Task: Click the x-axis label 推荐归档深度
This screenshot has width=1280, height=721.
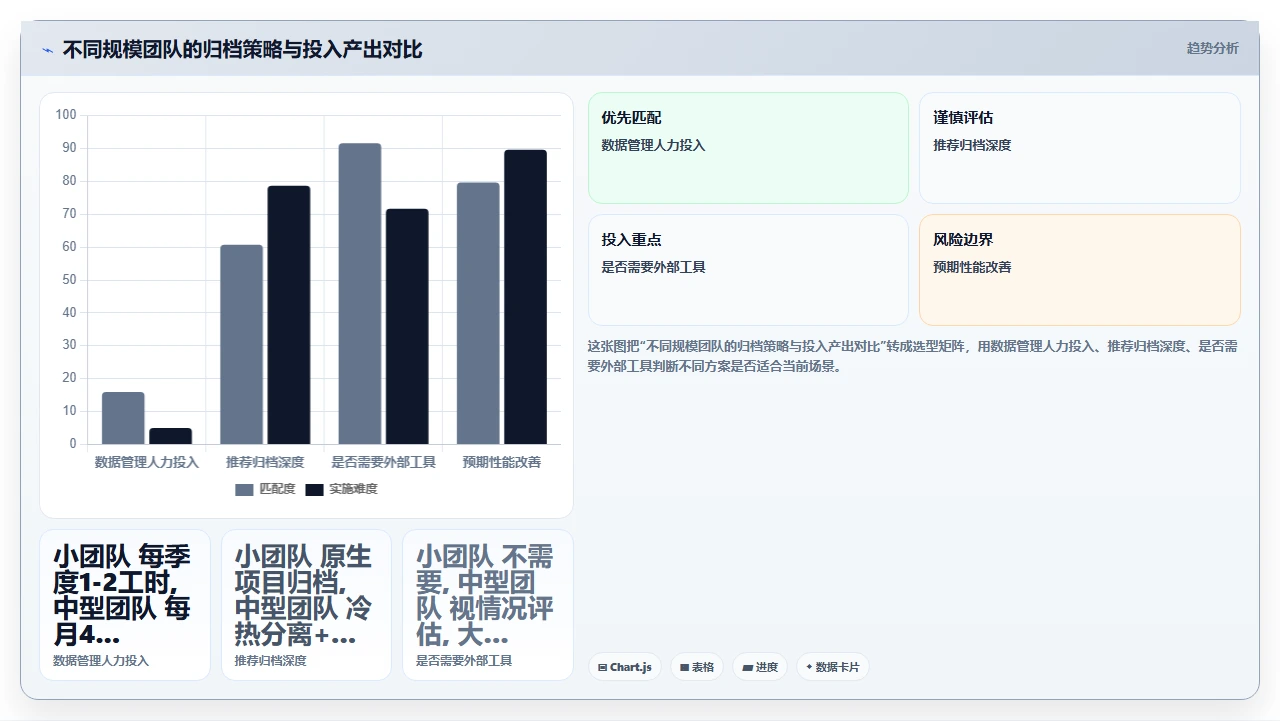Action: click(x=265, y=462)
